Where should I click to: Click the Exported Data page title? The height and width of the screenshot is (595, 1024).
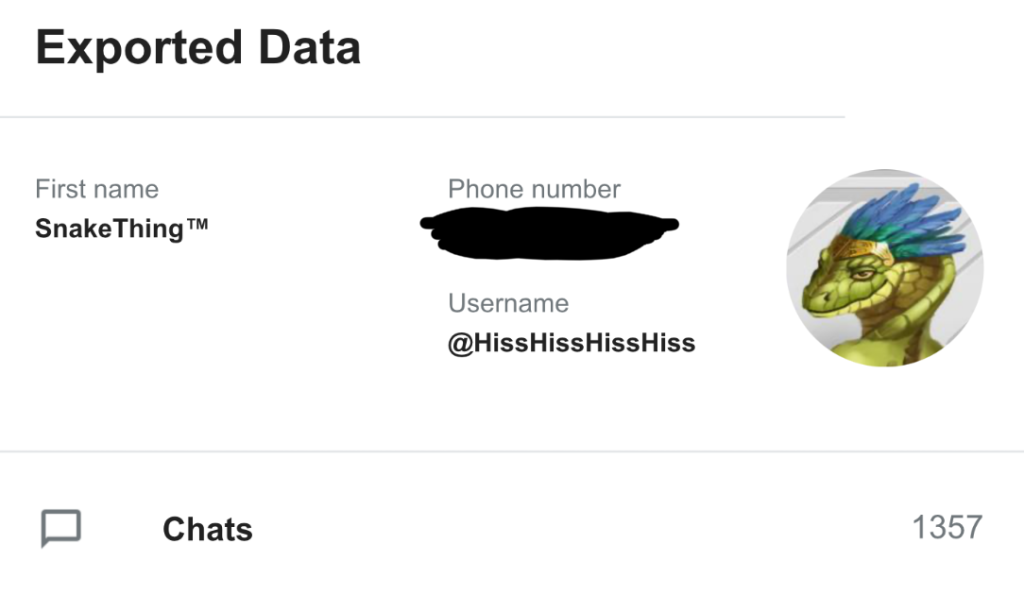click(197, 46)
